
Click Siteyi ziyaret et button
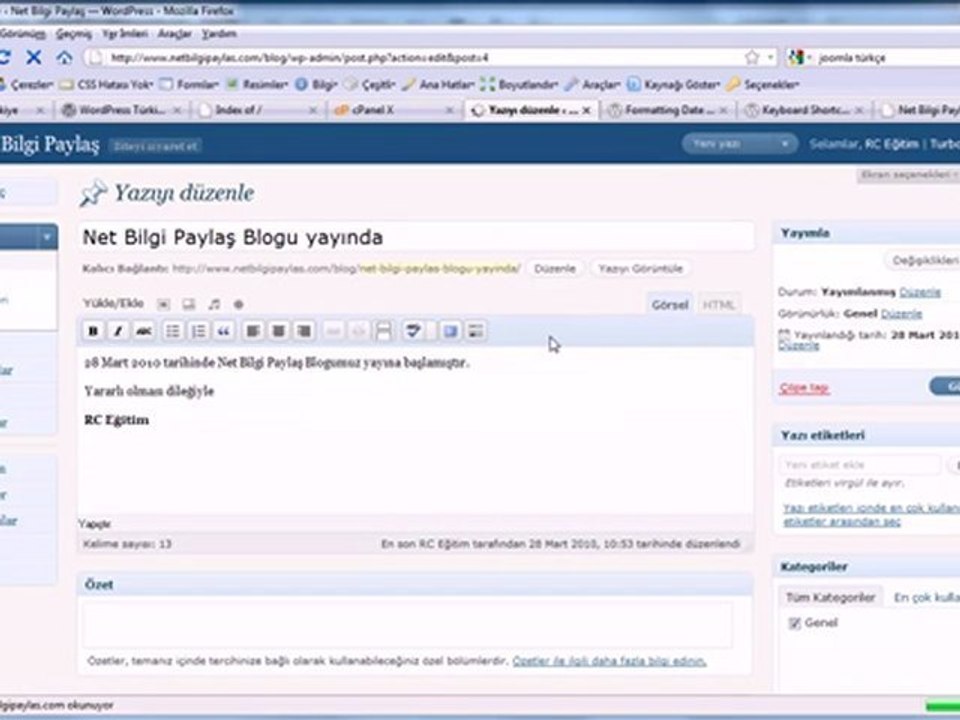point(156,146)
